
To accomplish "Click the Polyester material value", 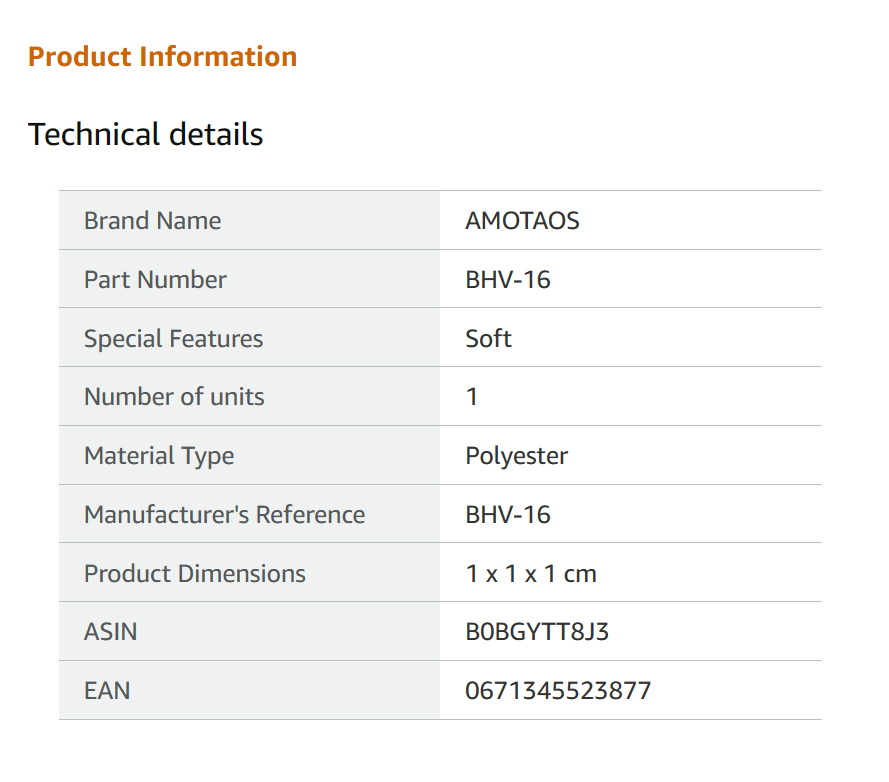I will (516, 456).
